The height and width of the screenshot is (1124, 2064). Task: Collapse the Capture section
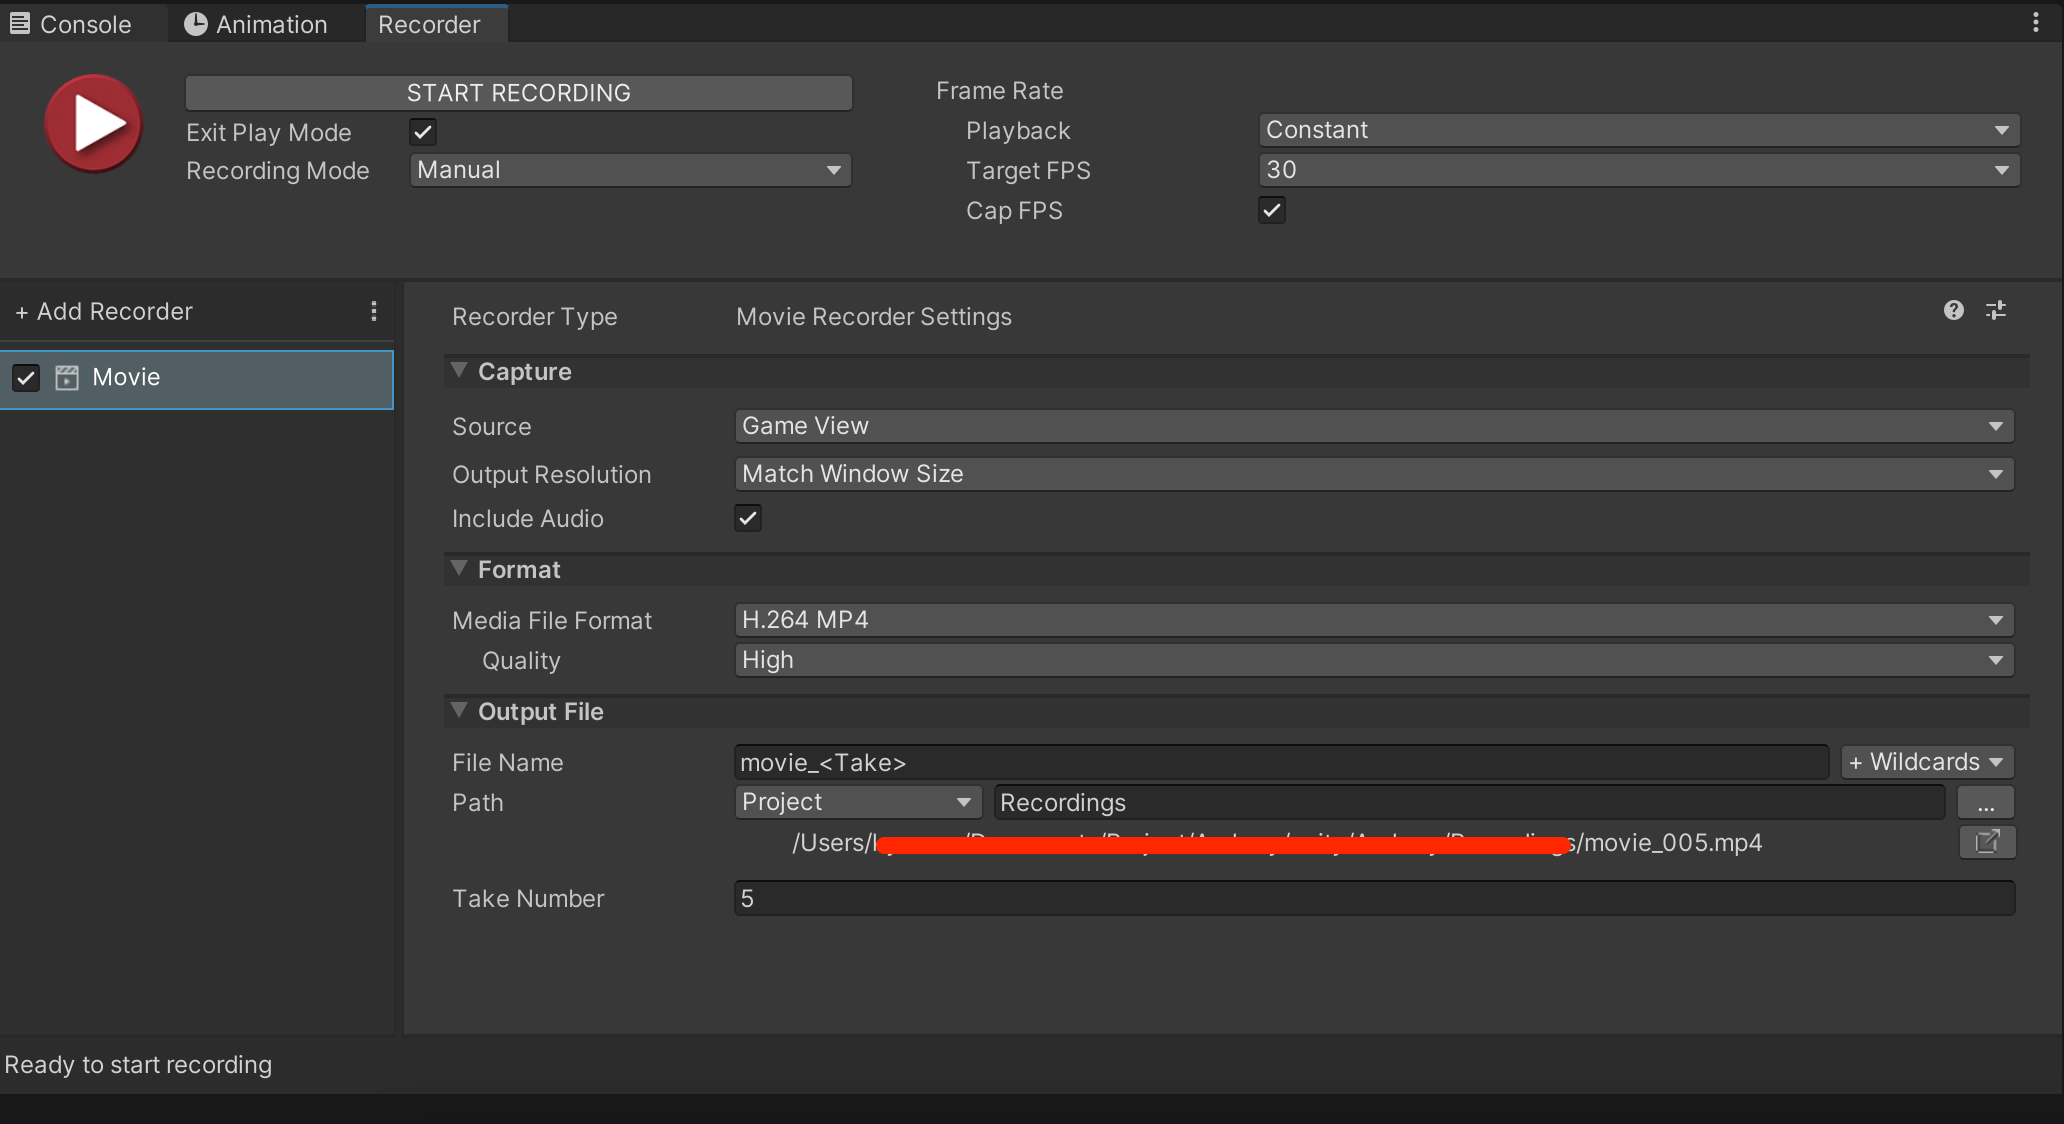point(459,370)
